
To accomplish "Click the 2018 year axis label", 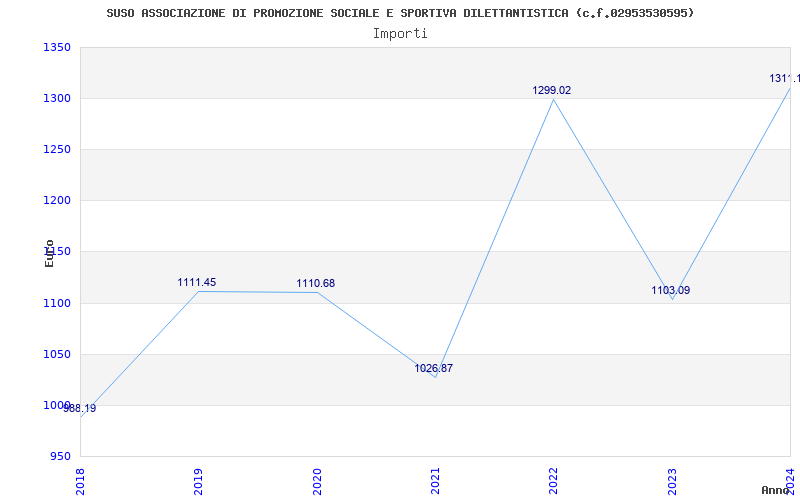I will [80, 482].
